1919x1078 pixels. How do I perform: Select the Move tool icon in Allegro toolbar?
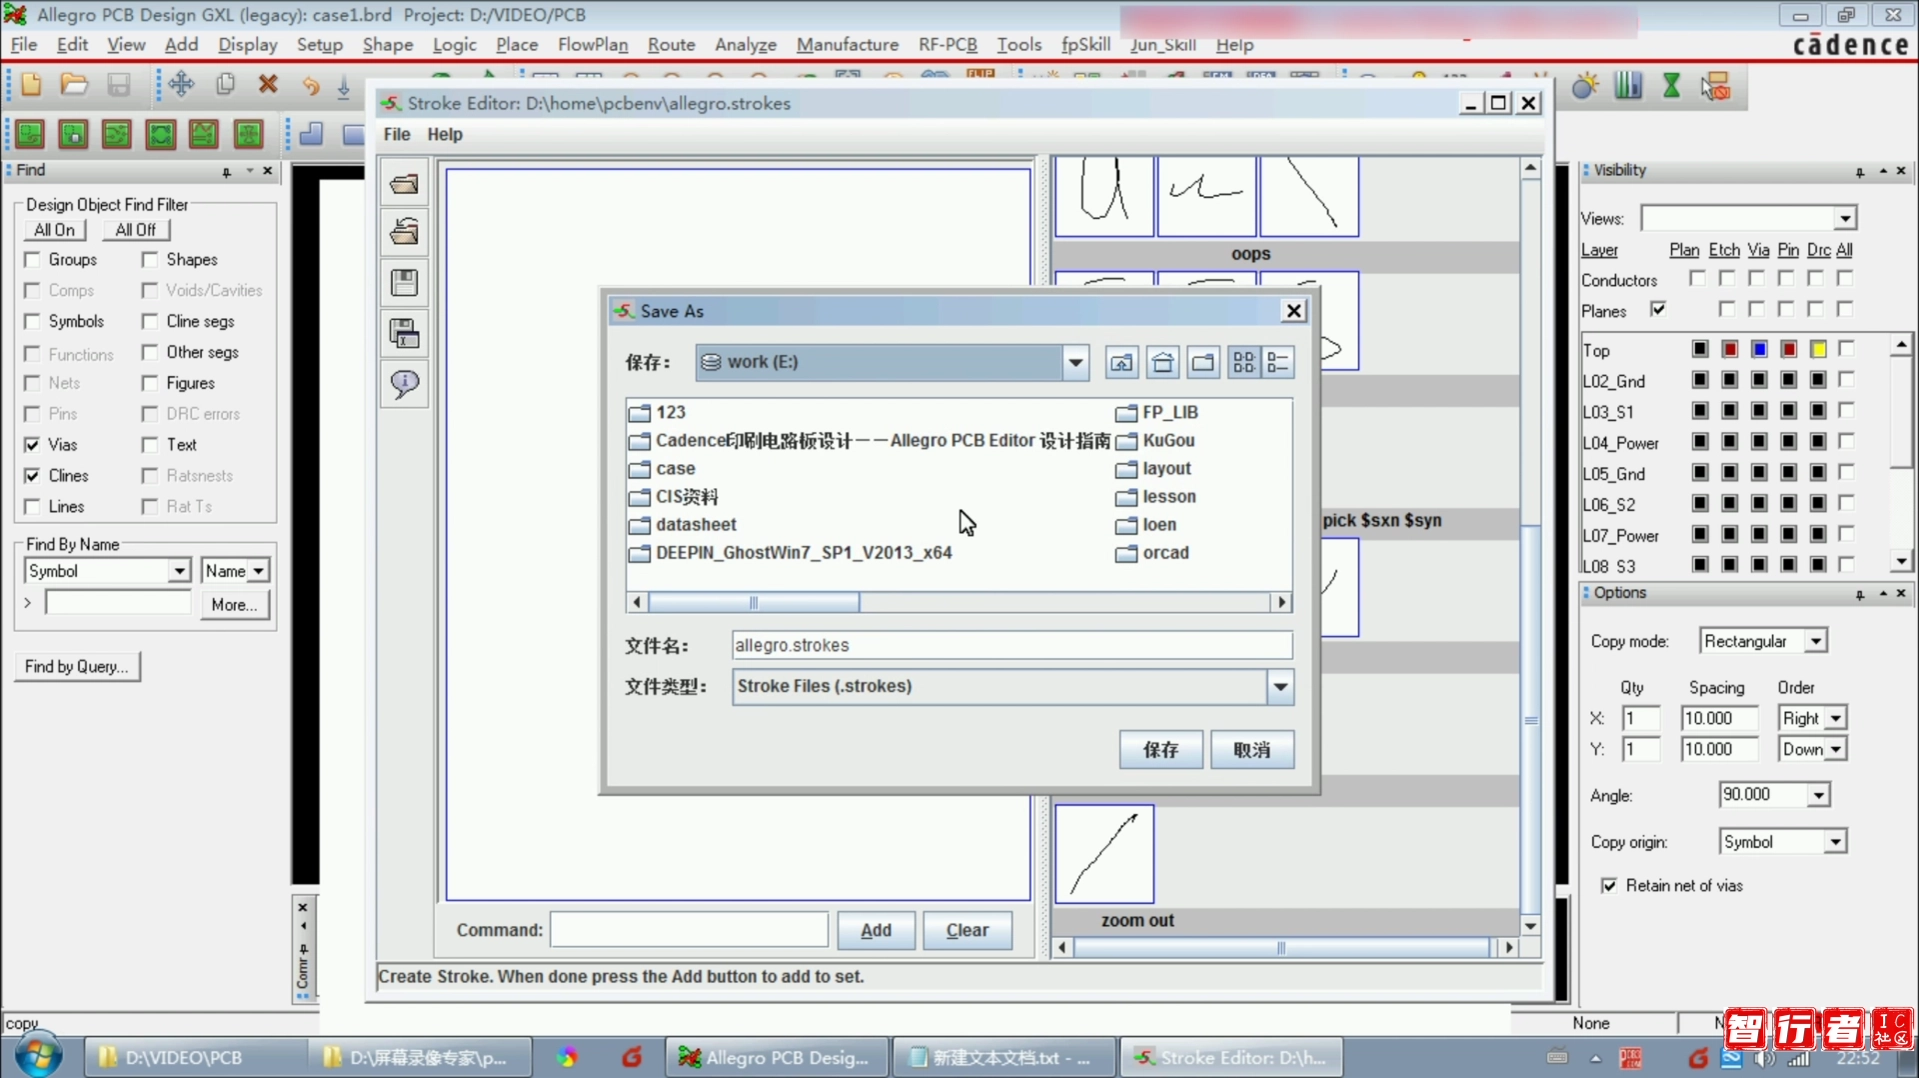[181, 85]
